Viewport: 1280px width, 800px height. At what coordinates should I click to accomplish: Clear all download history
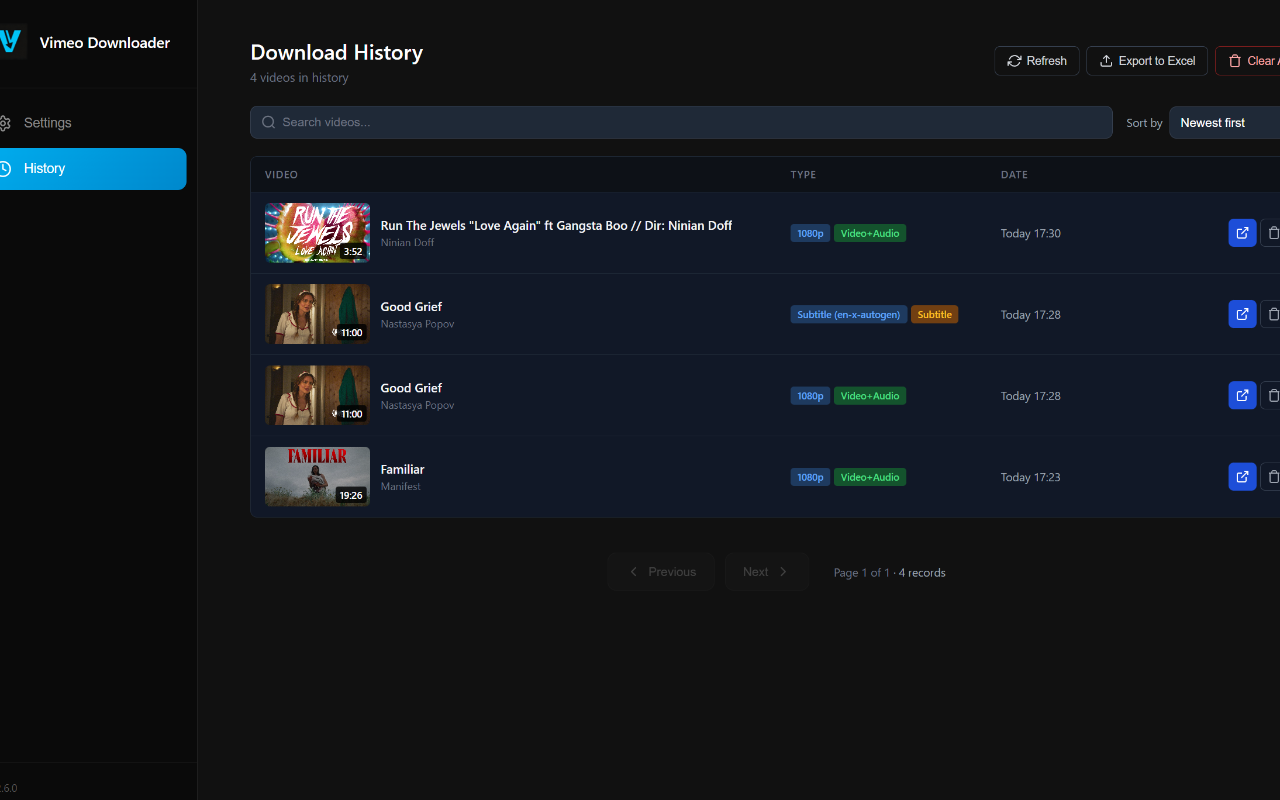1248,61
